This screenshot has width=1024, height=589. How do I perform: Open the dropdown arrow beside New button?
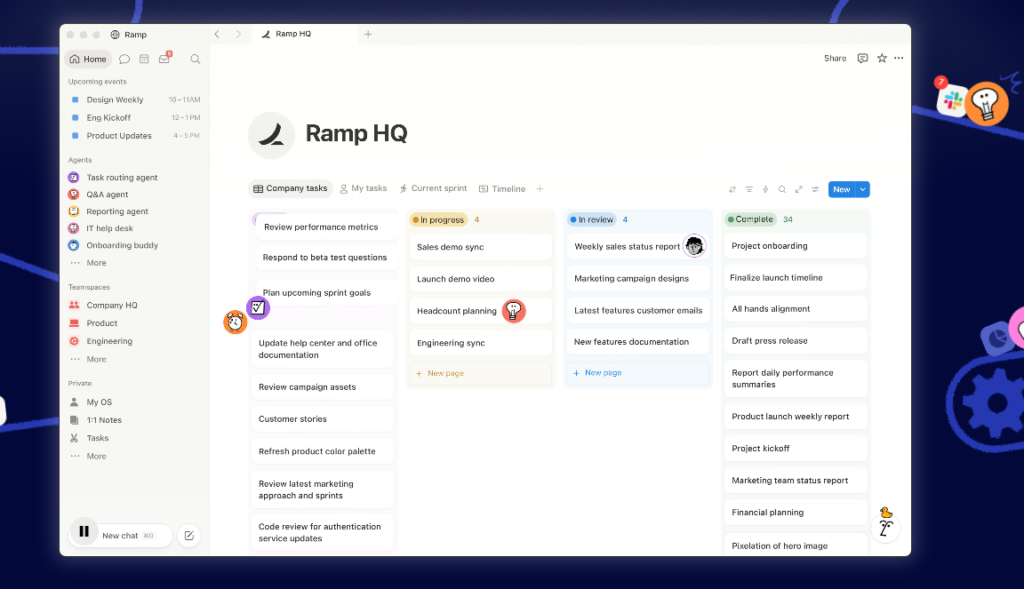coord(863,189)
